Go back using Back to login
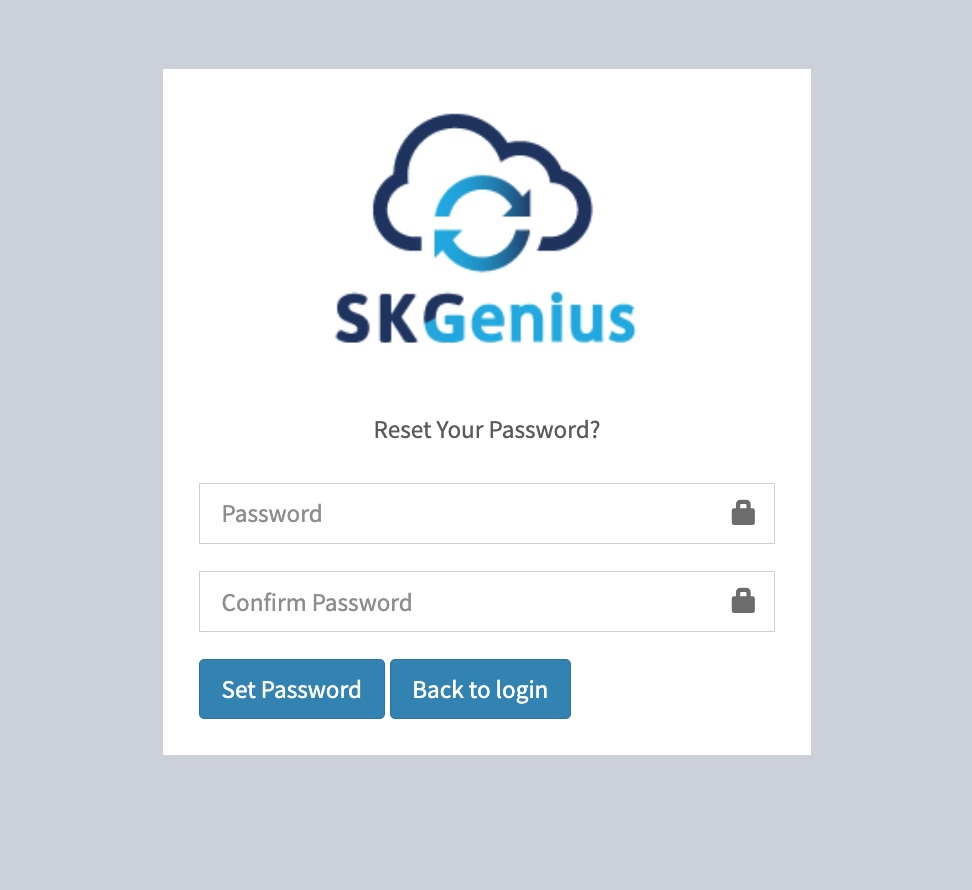Viewport: 972px width, 890px height. [x=480, y=689]
